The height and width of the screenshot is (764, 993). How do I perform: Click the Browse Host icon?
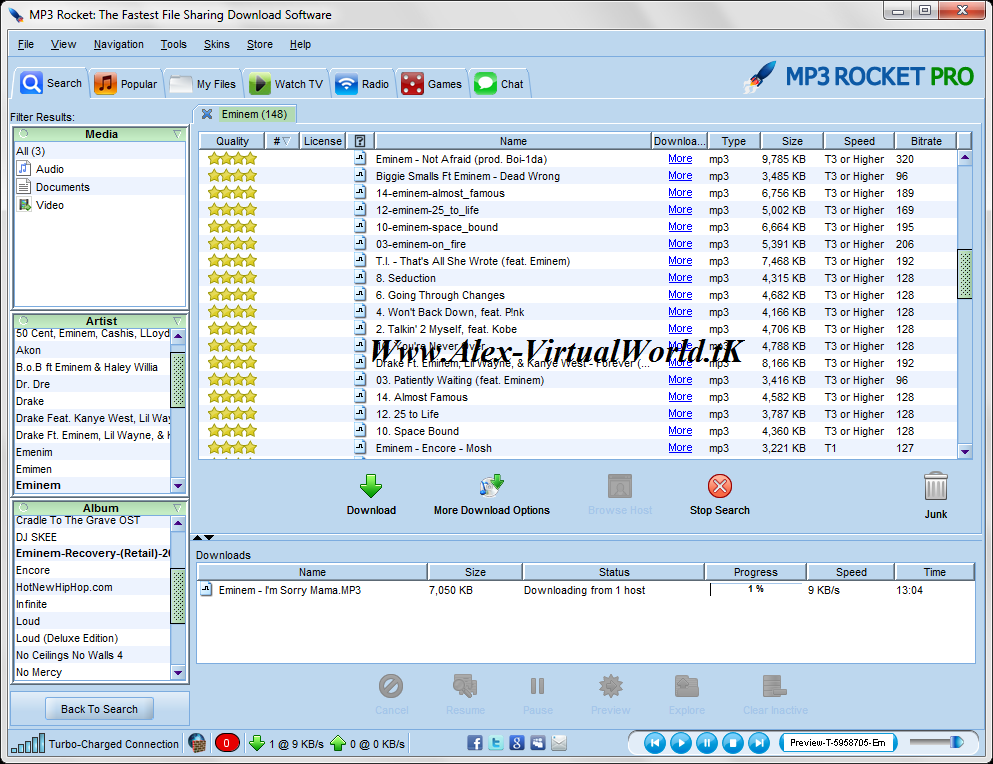pos(620,486)
